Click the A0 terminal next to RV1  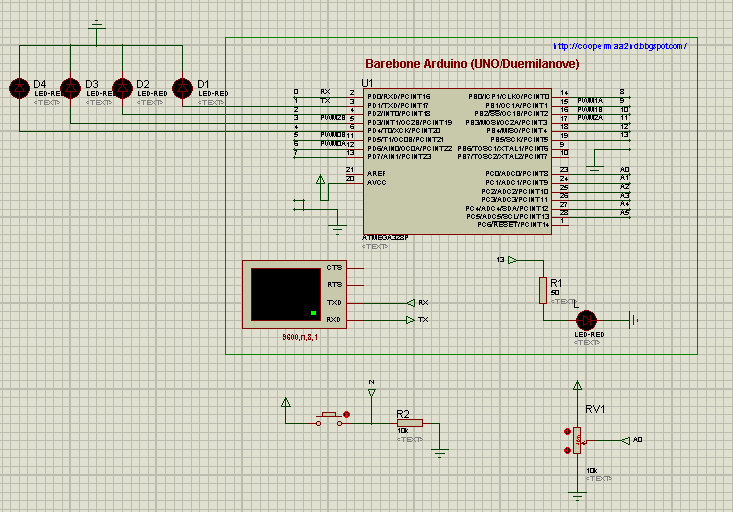(625, 440)
